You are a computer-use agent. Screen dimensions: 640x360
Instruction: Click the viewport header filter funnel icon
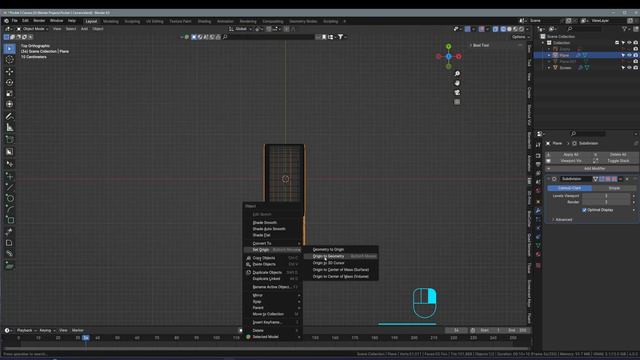tap(340, 37)
